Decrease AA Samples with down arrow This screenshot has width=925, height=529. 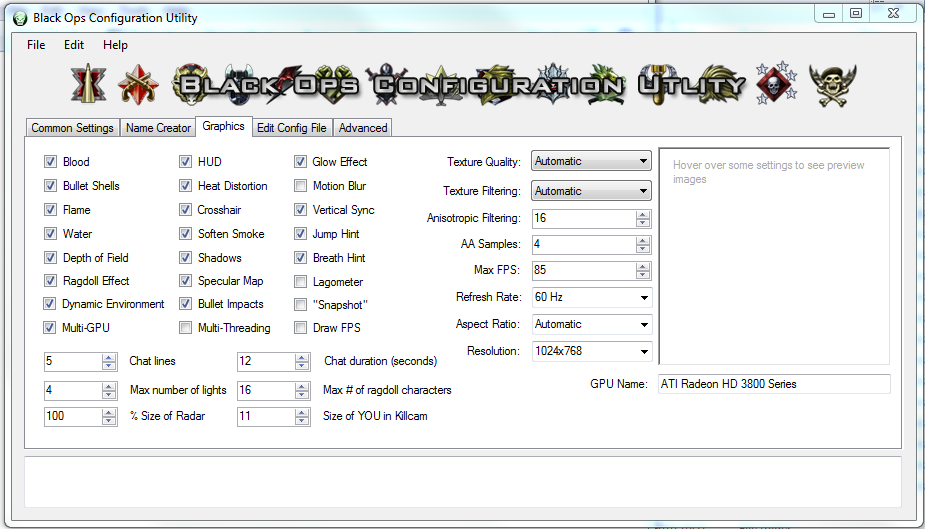643,248
